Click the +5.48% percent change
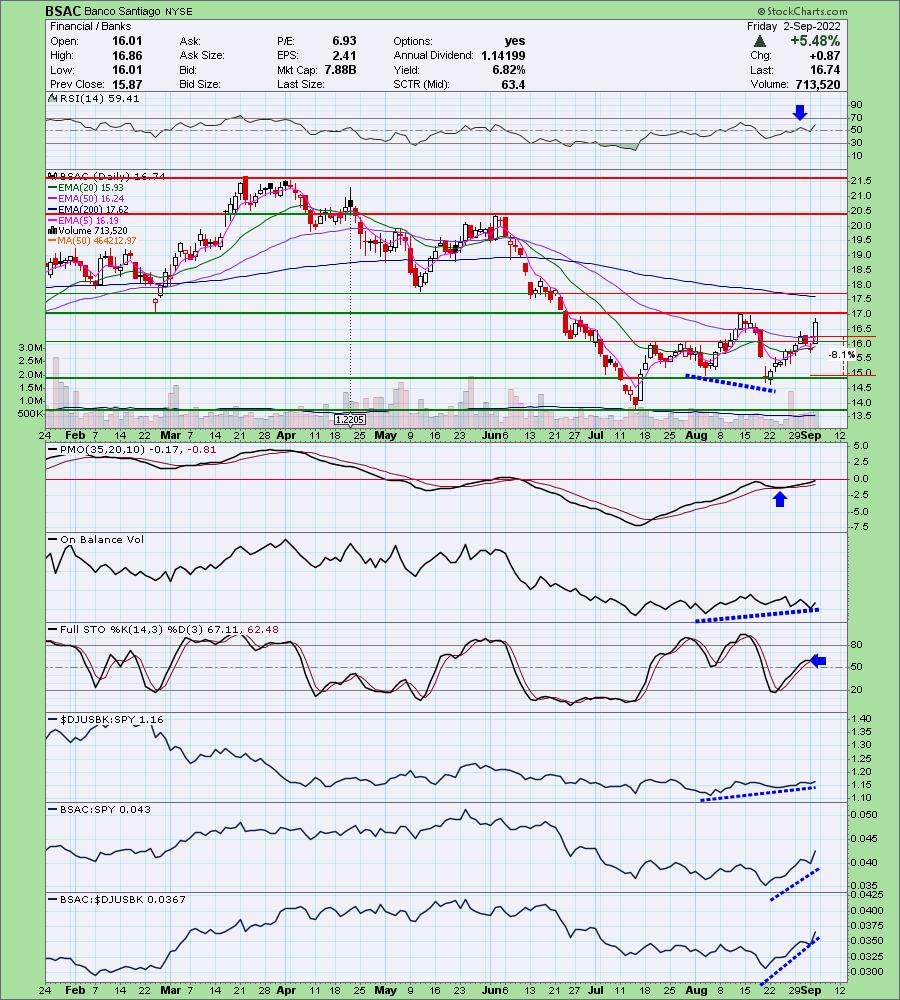This screenshot has height=1000, width=900. point(815,41)
